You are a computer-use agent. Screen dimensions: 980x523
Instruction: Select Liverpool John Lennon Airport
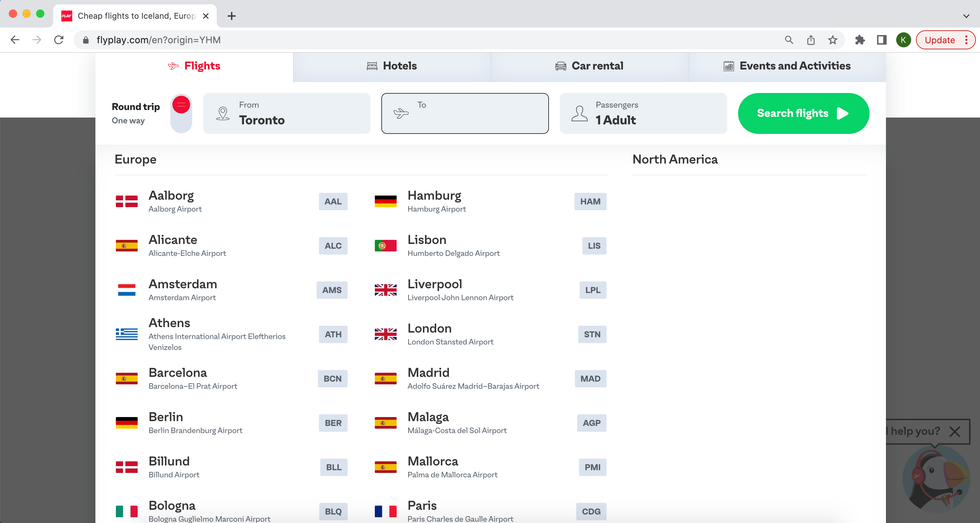490,290
